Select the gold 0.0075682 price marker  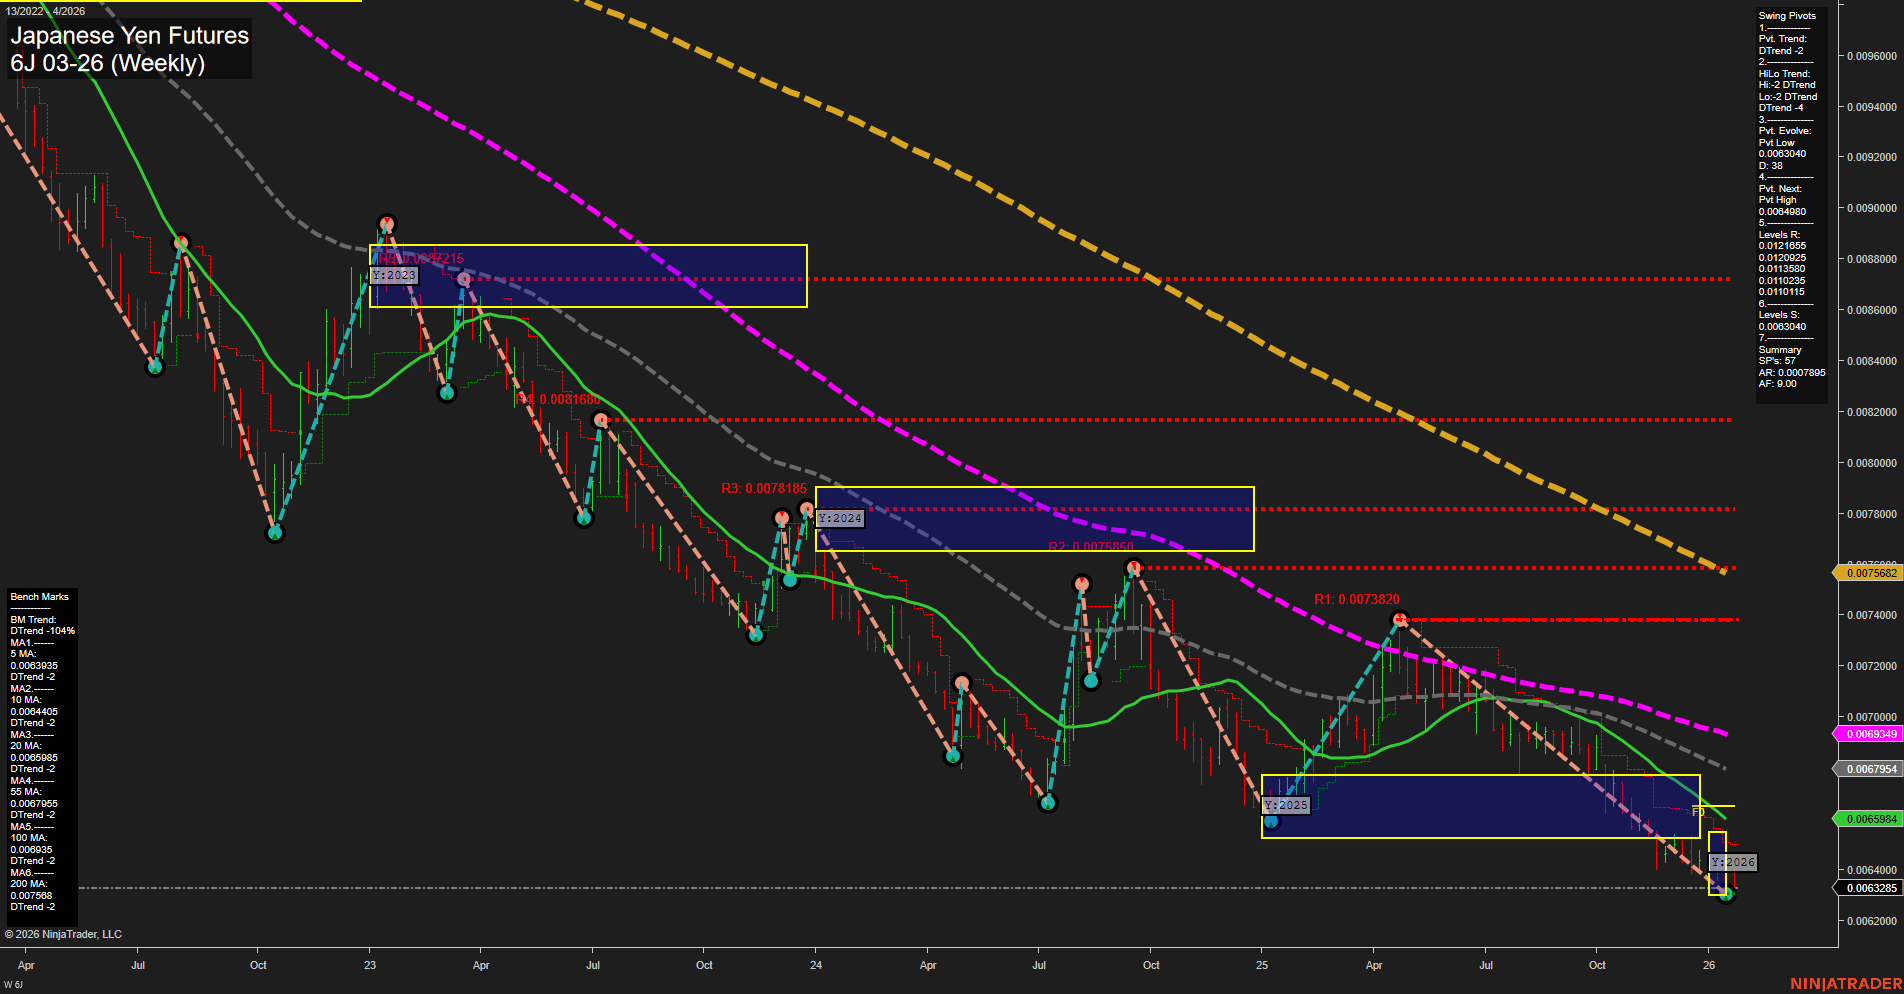click(1869, 573)
